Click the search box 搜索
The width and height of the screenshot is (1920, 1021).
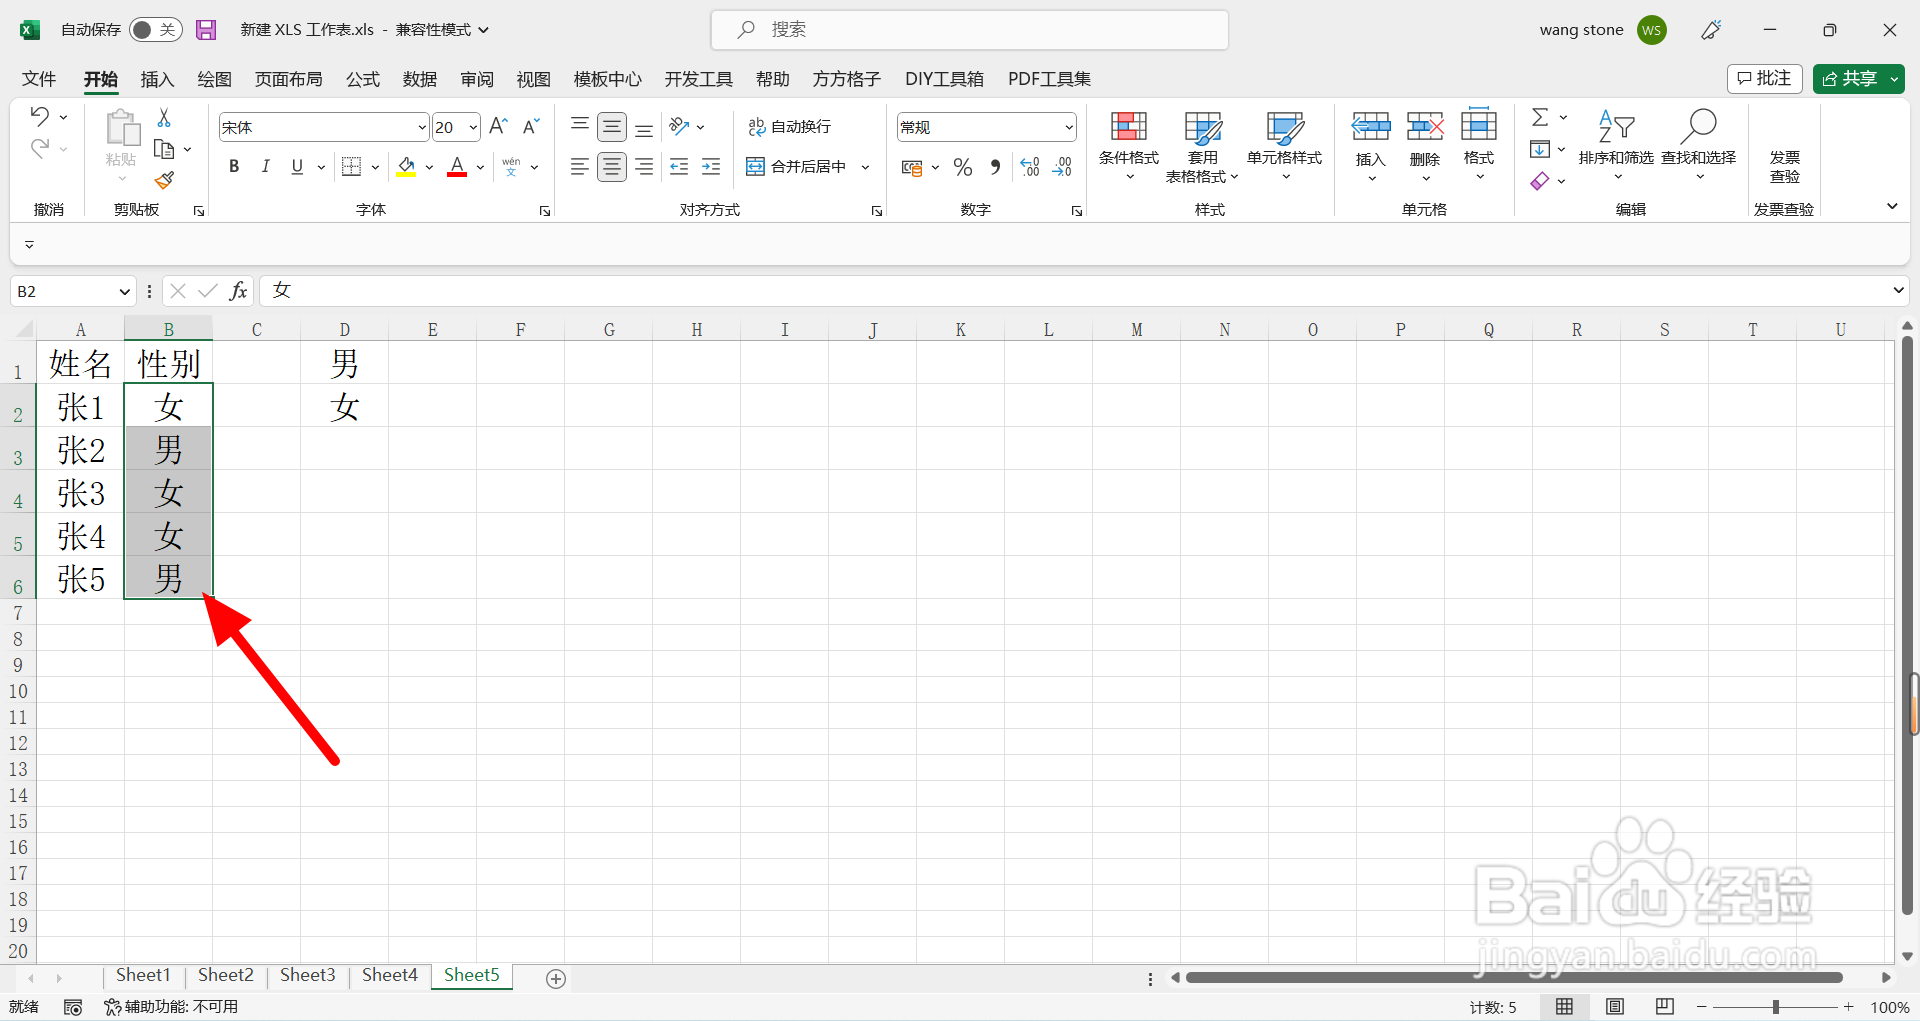969,30
